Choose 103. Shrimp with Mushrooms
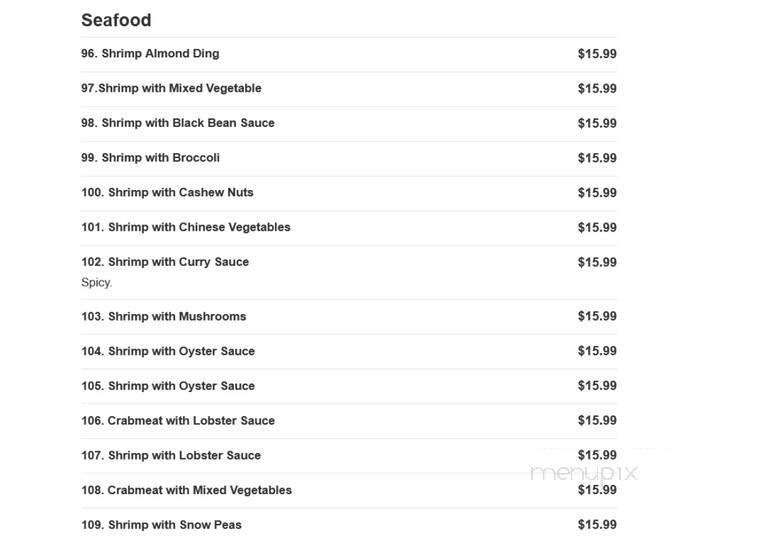 click(x=163, y=317)
